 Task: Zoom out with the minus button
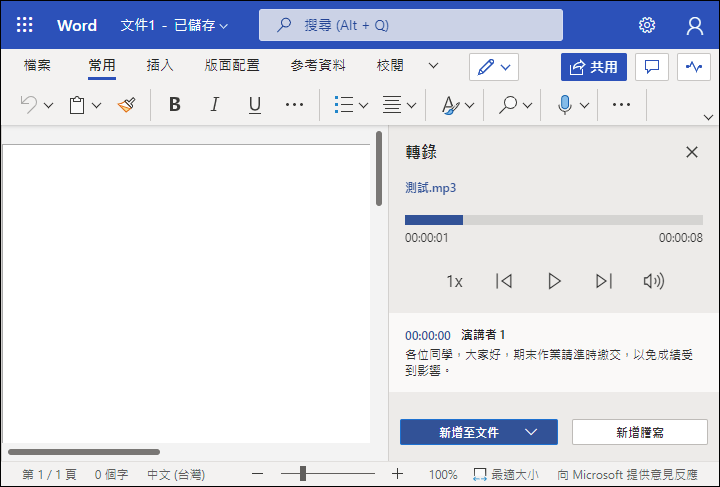point(258,474)
